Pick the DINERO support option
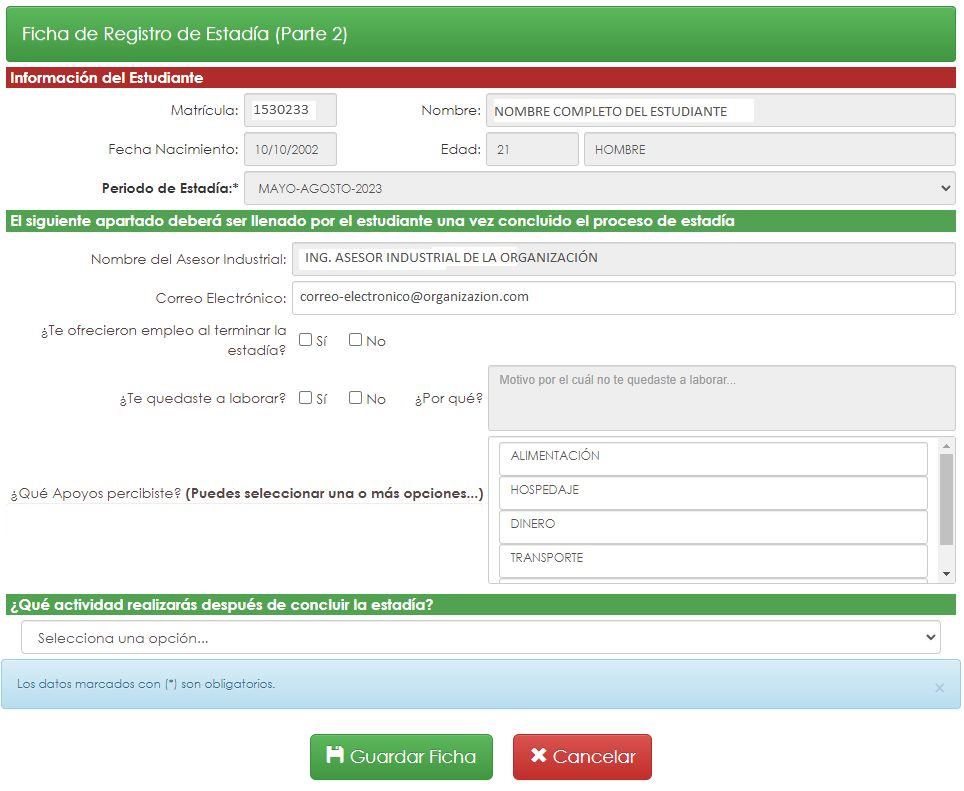 point(712,525)
